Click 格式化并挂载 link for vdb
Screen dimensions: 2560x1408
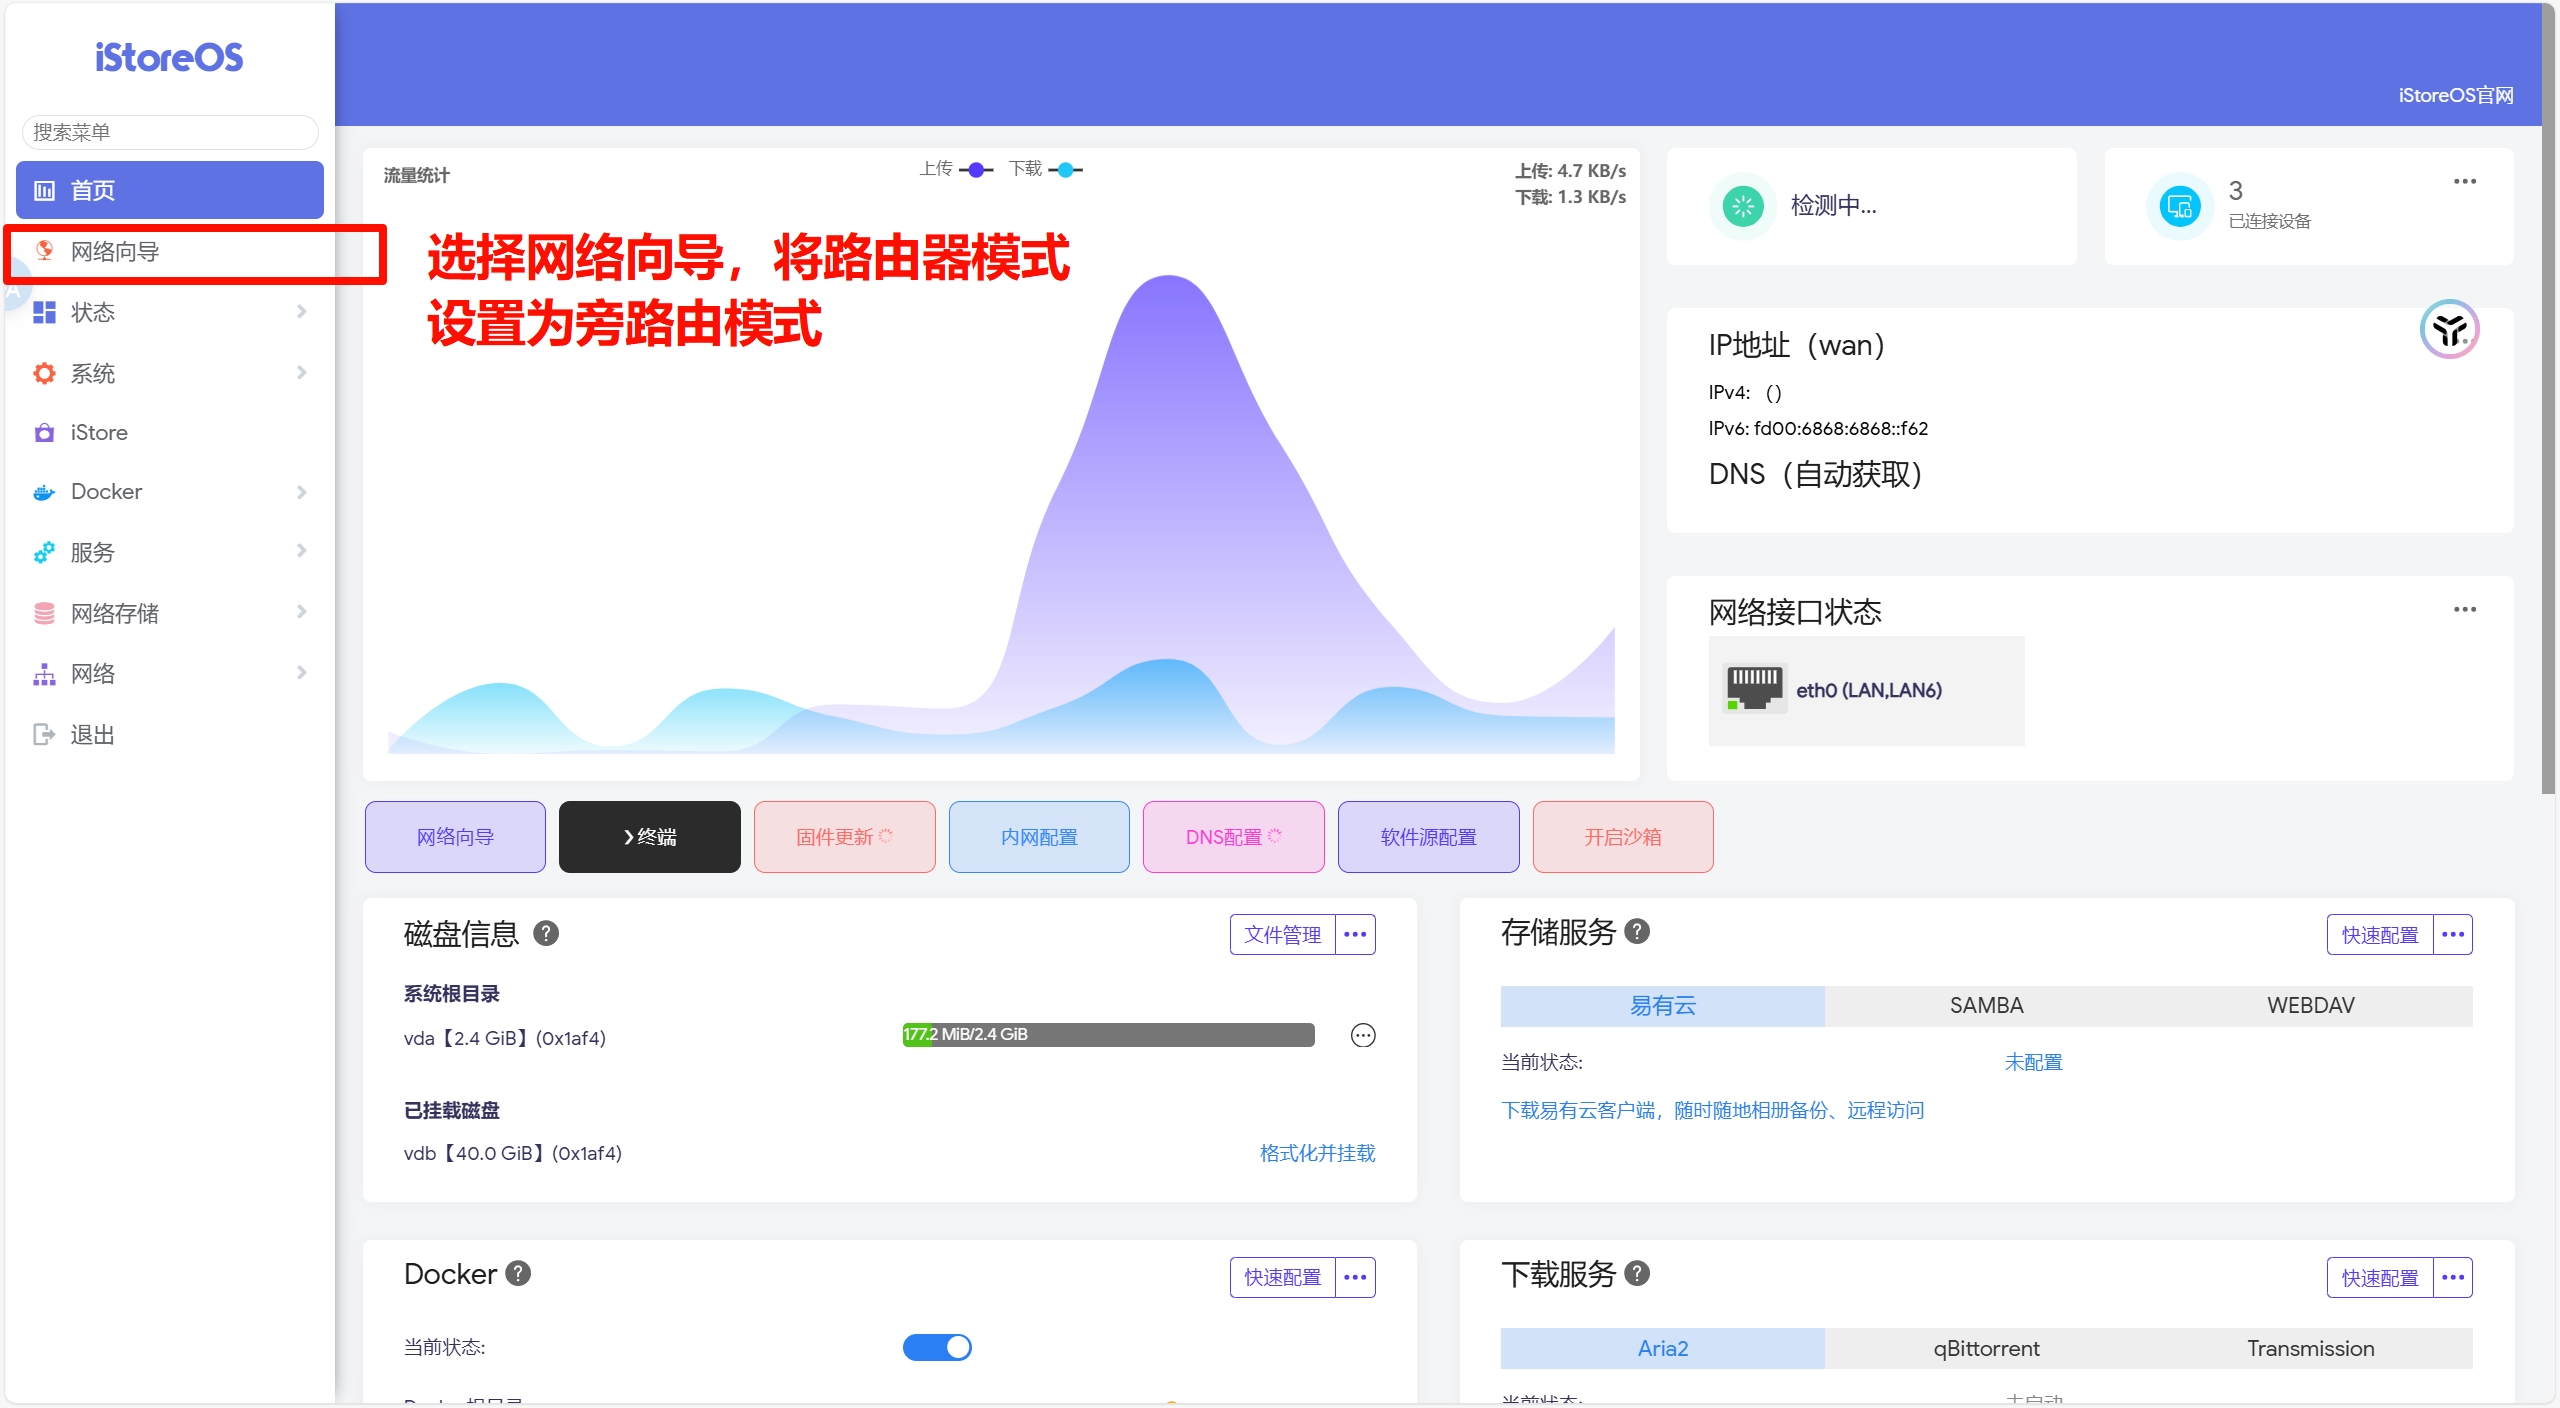1317,1153
